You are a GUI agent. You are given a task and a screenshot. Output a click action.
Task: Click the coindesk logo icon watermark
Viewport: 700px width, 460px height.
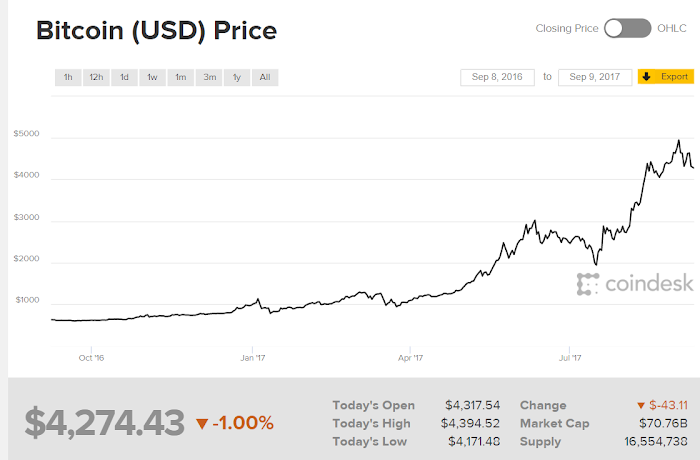click(x=588, y=284)
